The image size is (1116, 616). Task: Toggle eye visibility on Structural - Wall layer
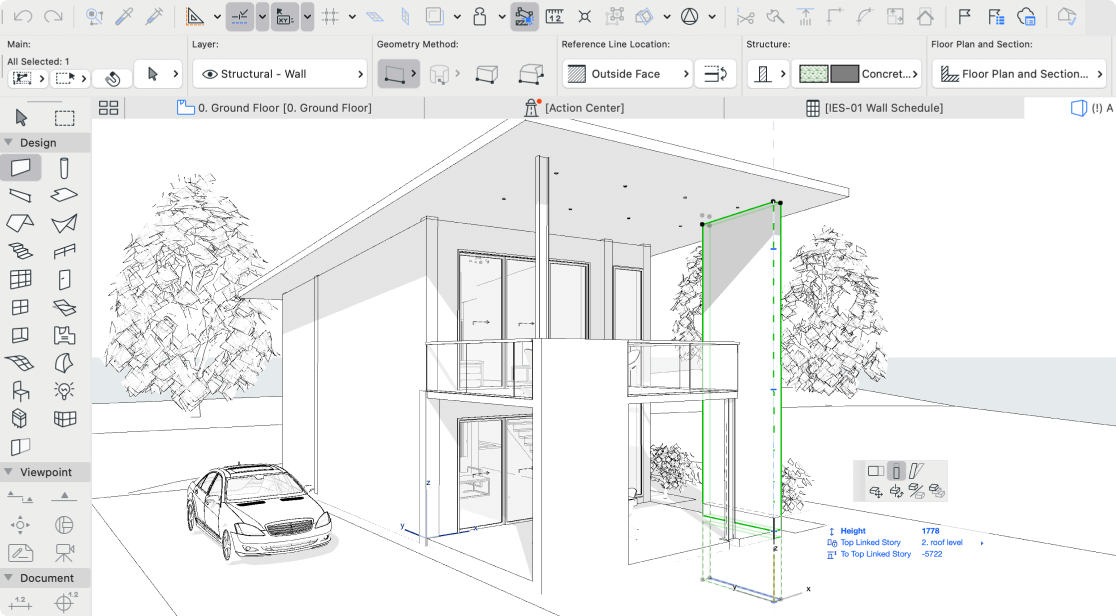point(210,74)
